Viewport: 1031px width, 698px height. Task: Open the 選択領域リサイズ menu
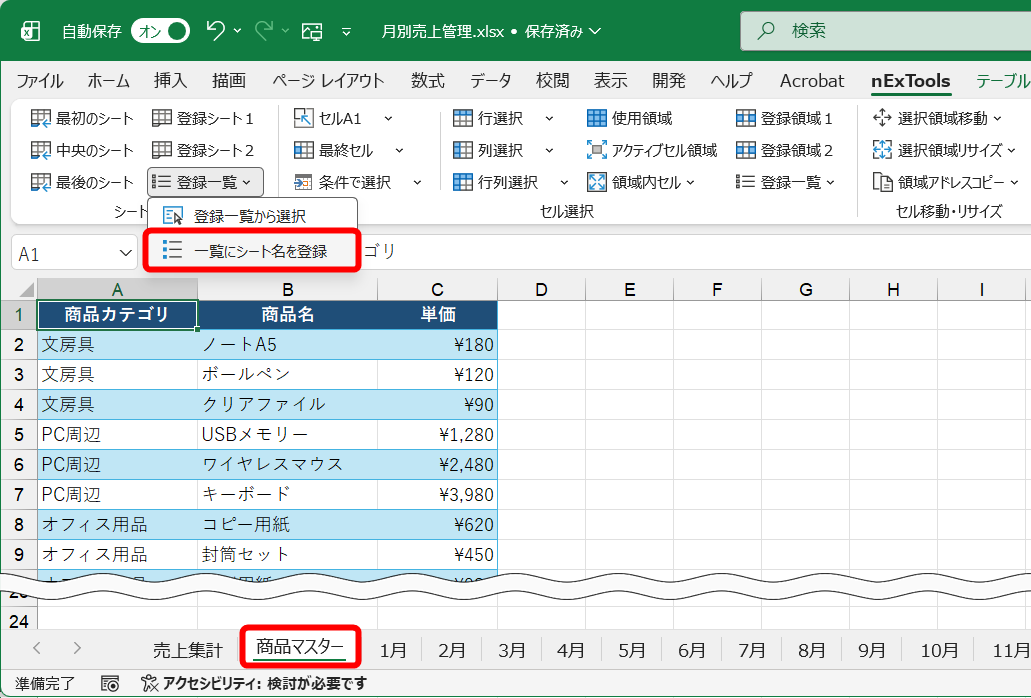(944, 151)
